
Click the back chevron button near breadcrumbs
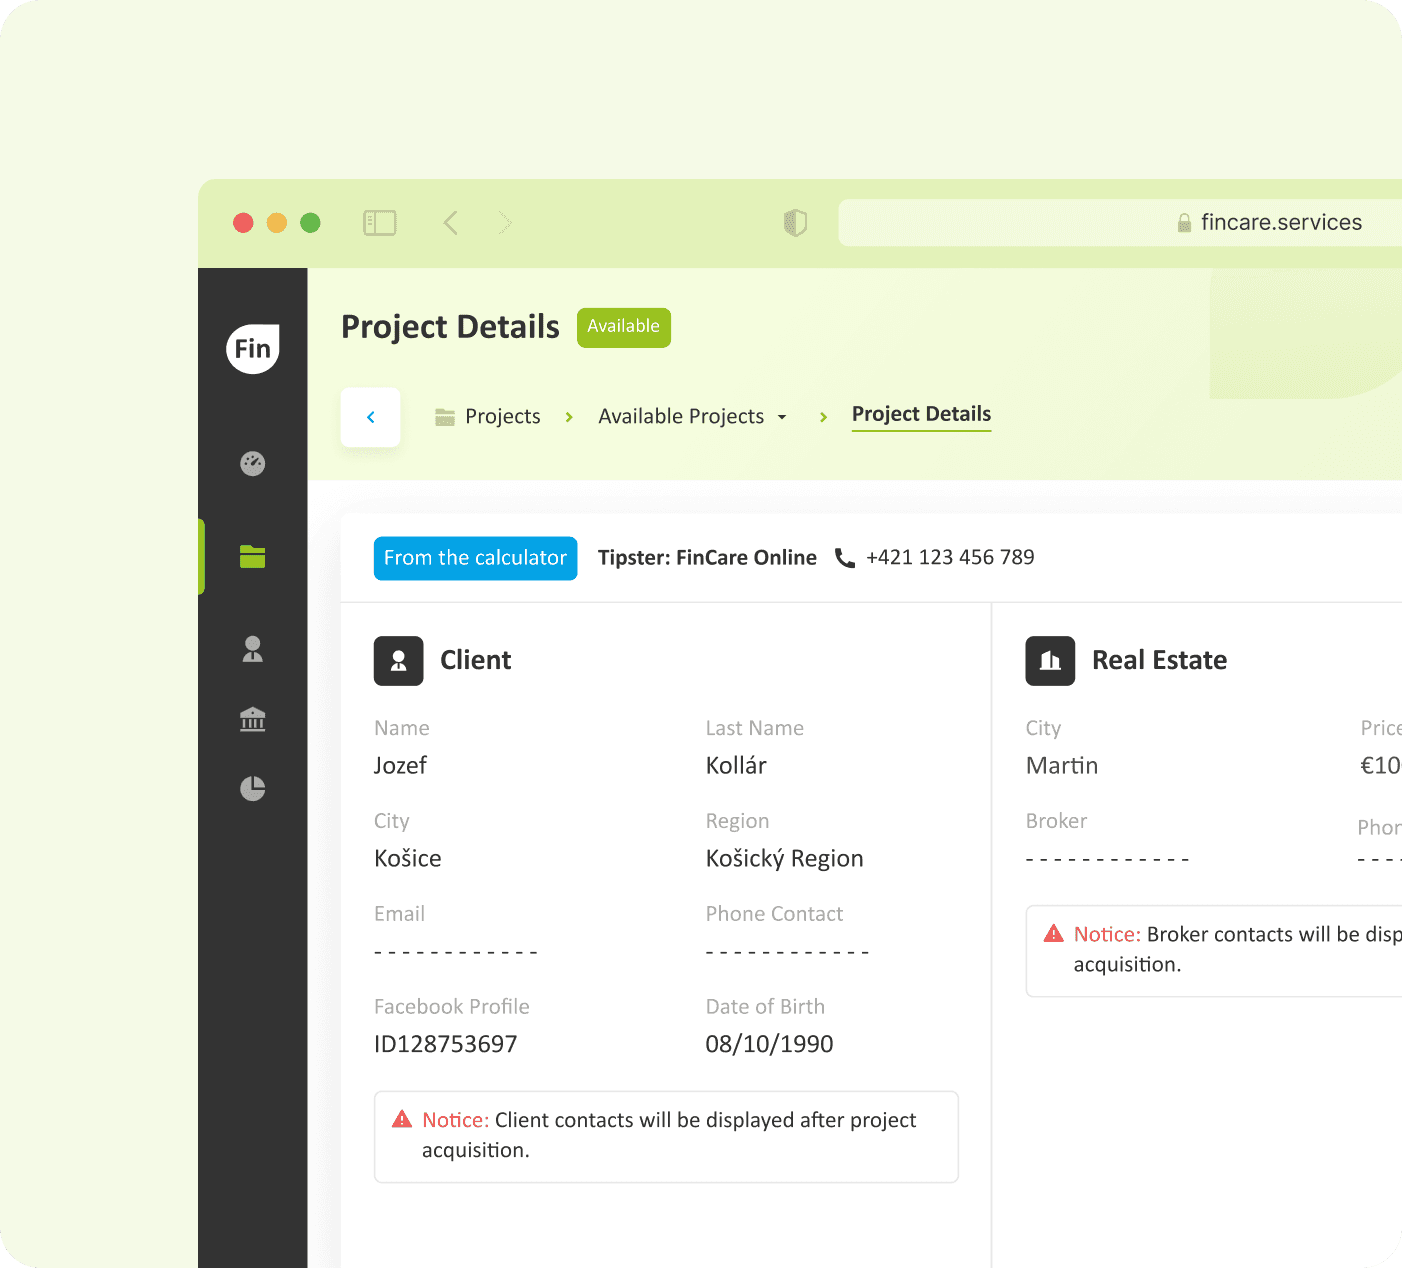[x=371, y=417]
